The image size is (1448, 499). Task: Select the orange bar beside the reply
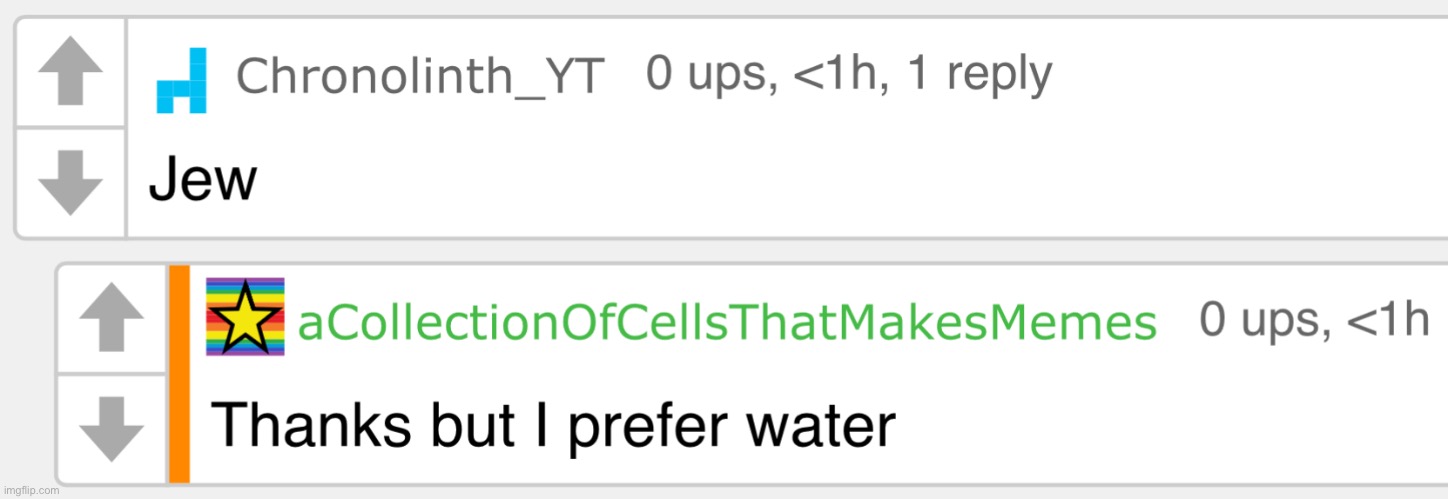(179, 374)
